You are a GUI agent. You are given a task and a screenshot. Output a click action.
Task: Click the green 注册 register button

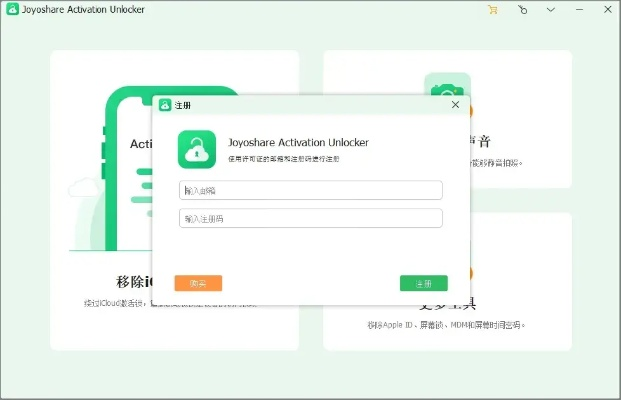click(424, 283)
